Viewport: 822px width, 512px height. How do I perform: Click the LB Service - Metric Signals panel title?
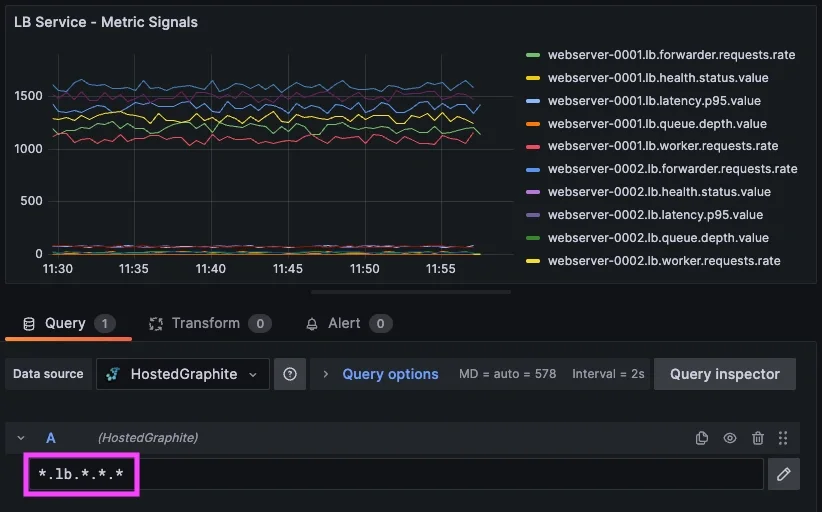click(106, 23)
